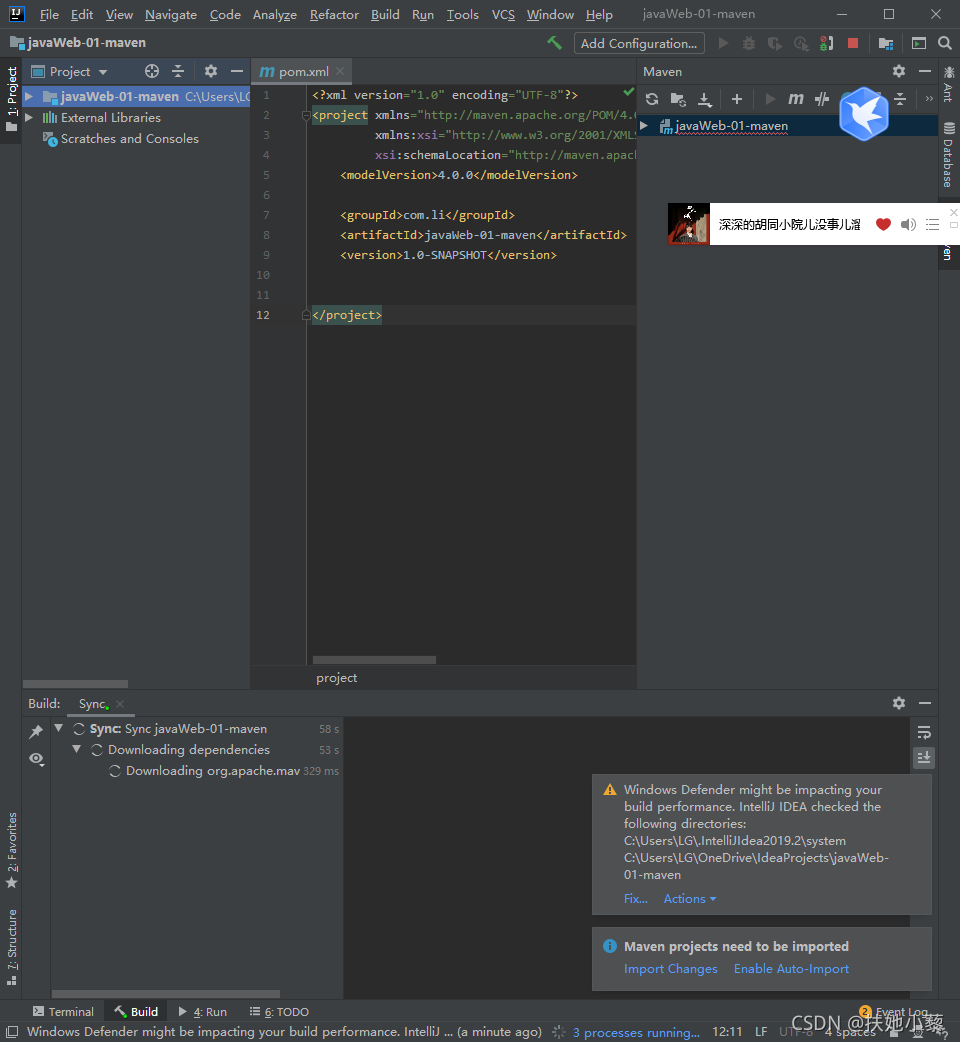Fold the project tag in gutter
Viewport: 960px width, 1042px height.
[x=306, y=116]
